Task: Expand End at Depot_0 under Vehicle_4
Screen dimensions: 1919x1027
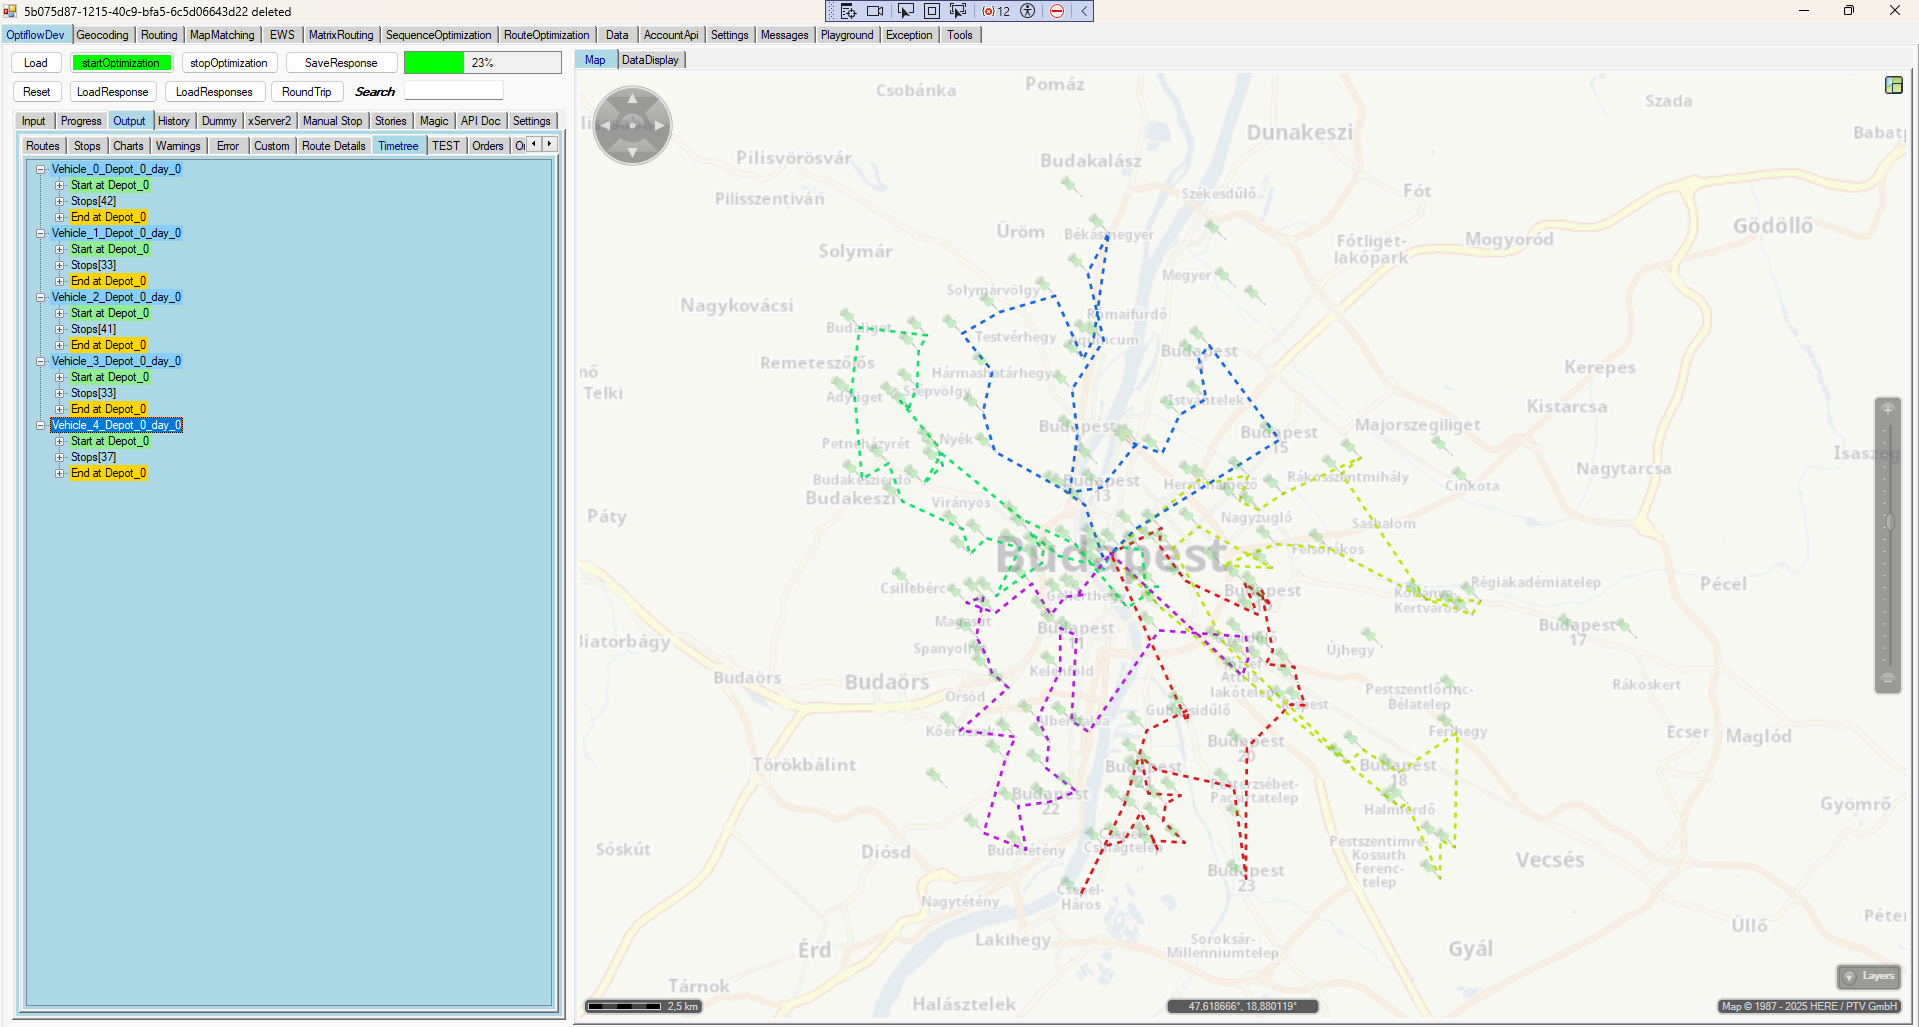Action: [x=59, y=473]
